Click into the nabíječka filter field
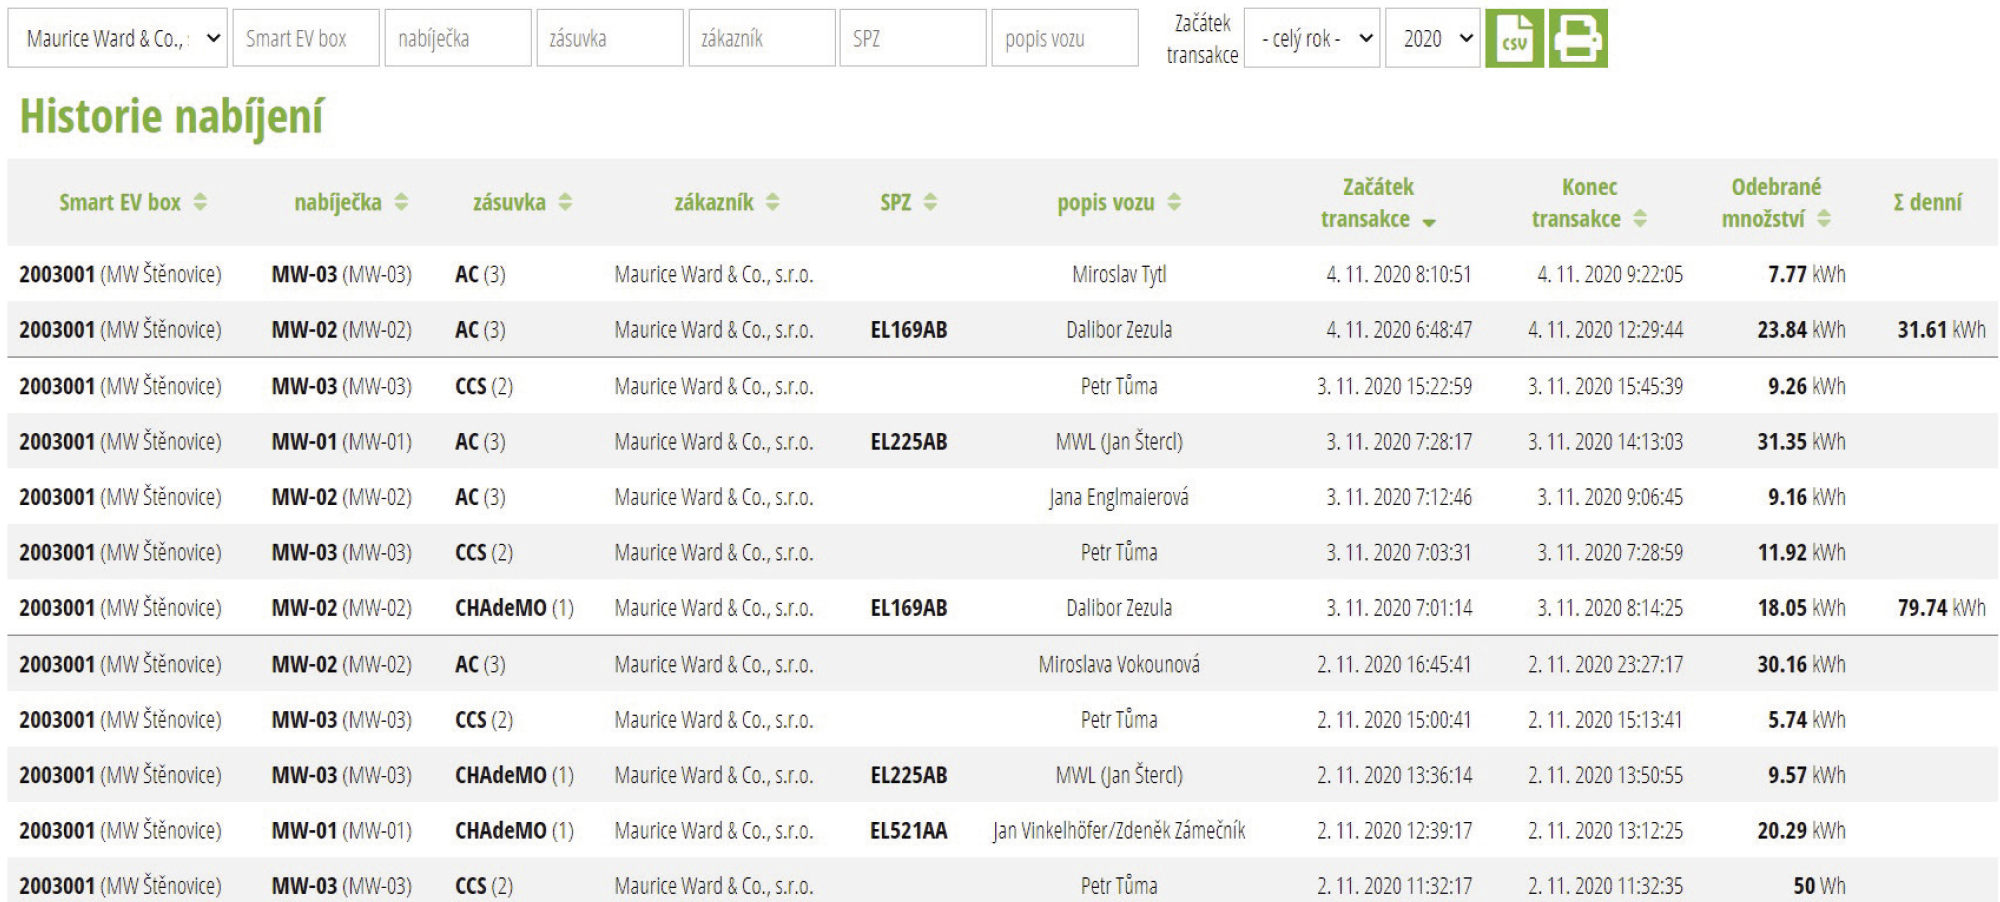The width and height of the screenshot is (2000, 902). tap(458, 38)
